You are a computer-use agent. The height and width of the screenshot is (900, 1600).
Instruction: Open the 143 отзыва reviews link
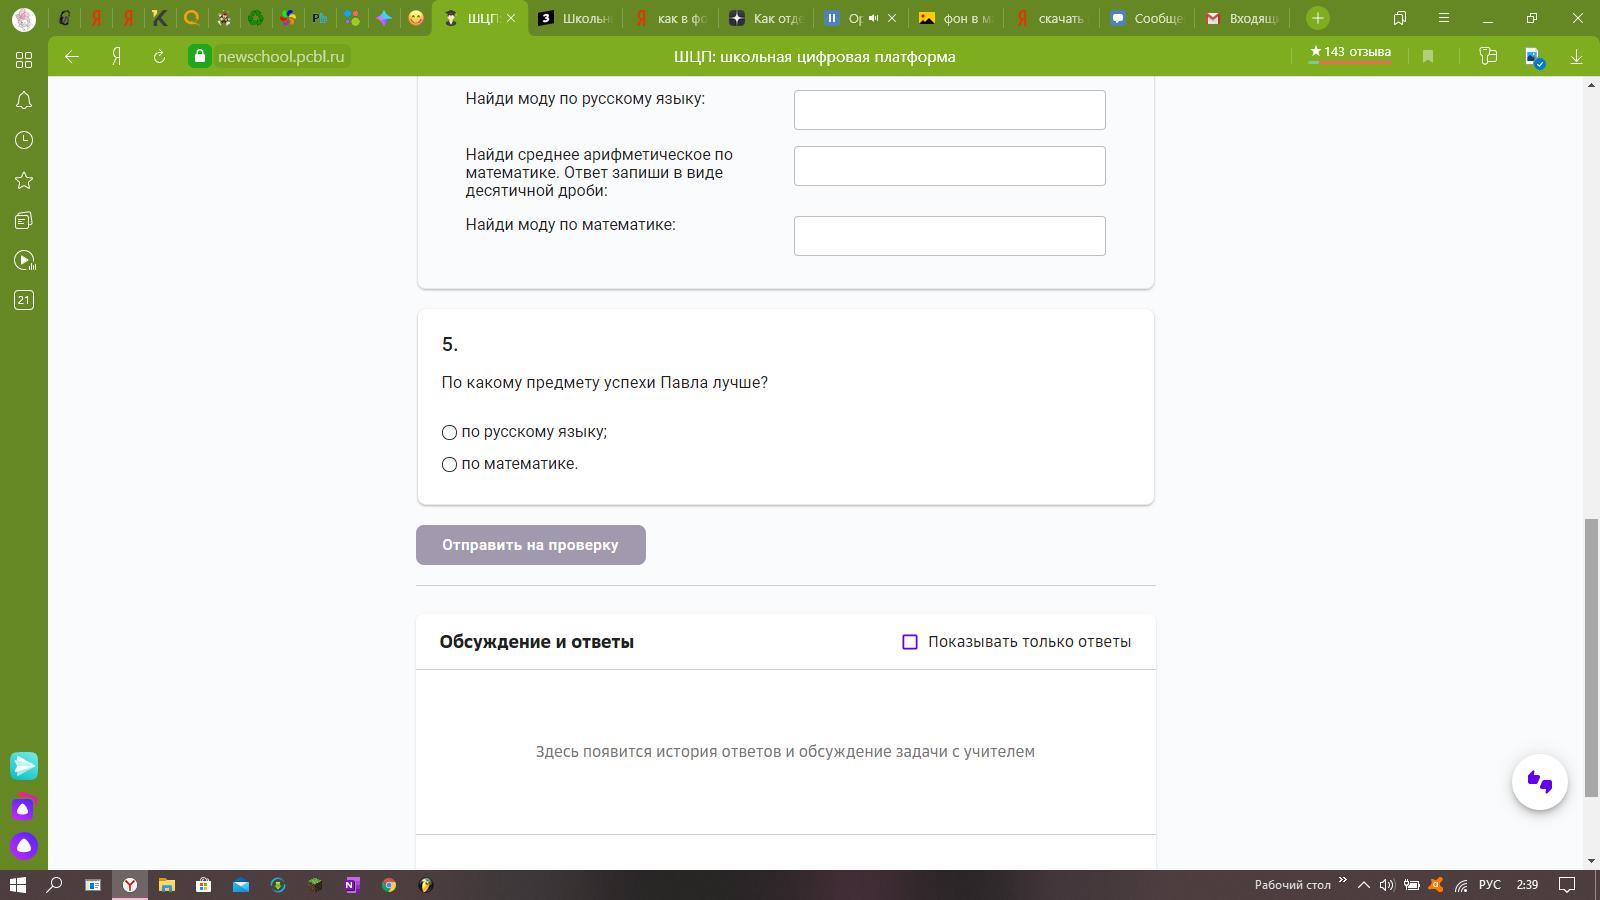pos(1350,53)
